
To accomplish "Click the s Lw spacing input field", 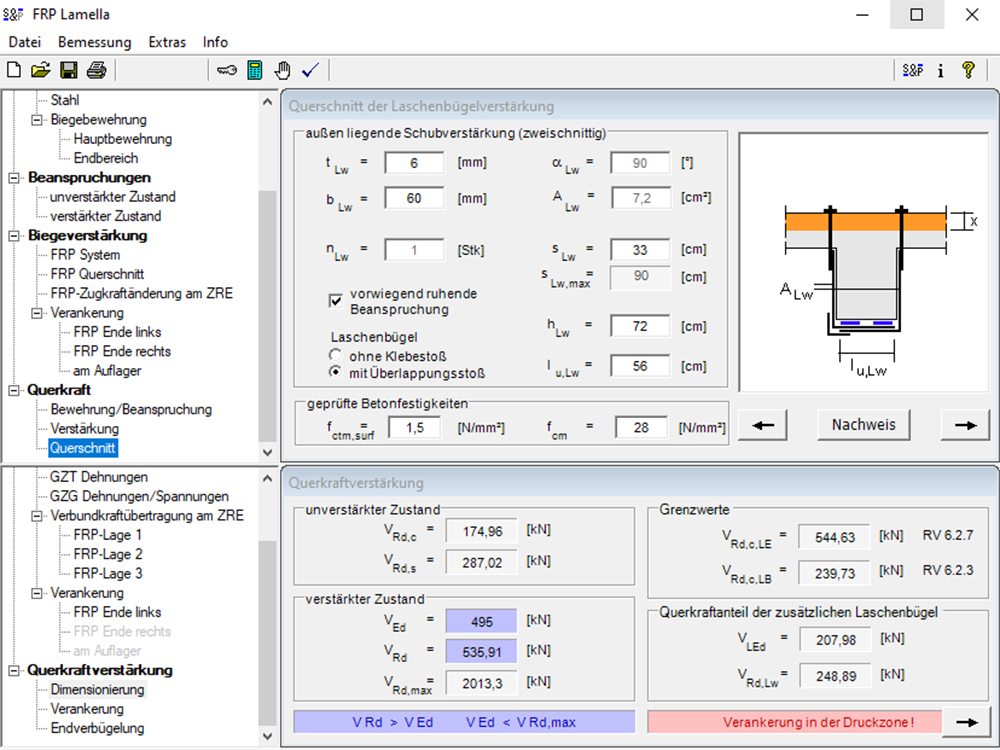I will [x=640, y=250].
